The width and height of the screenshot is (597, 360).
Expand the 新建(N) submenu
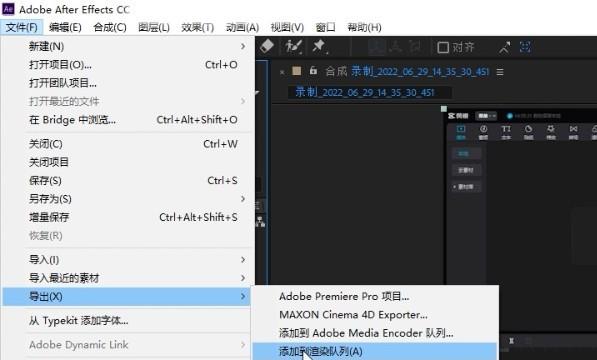126,46
